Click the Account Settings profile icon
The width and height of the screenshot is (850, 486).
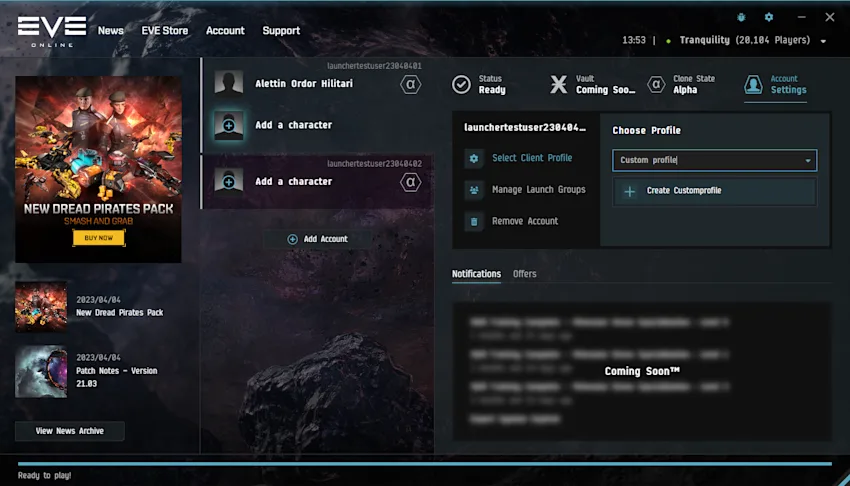pos(753,85)
